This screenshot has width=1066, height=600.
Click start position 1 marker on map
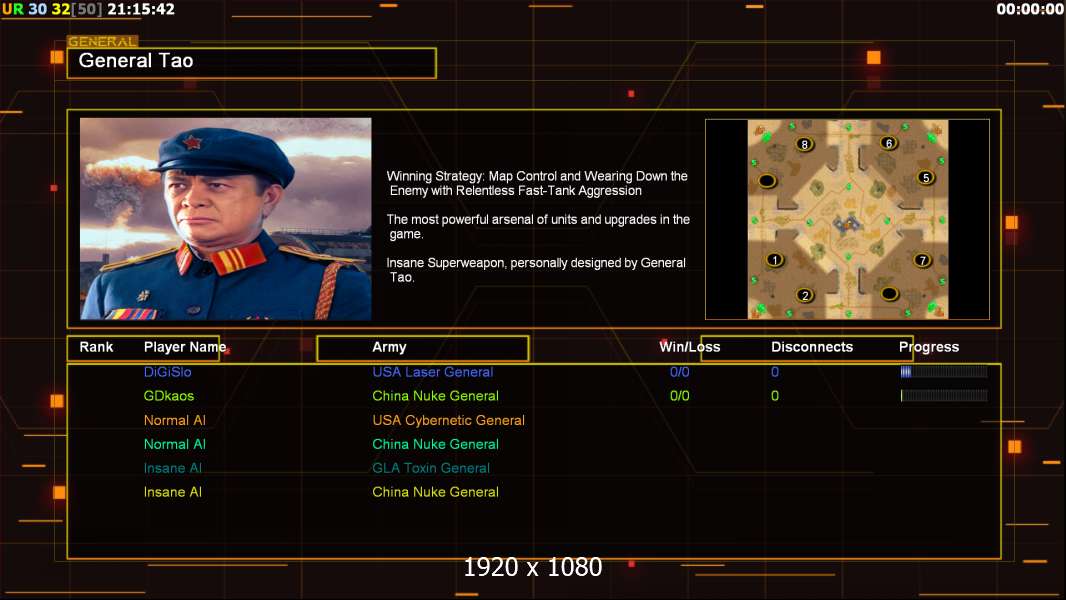pos(774,260)
